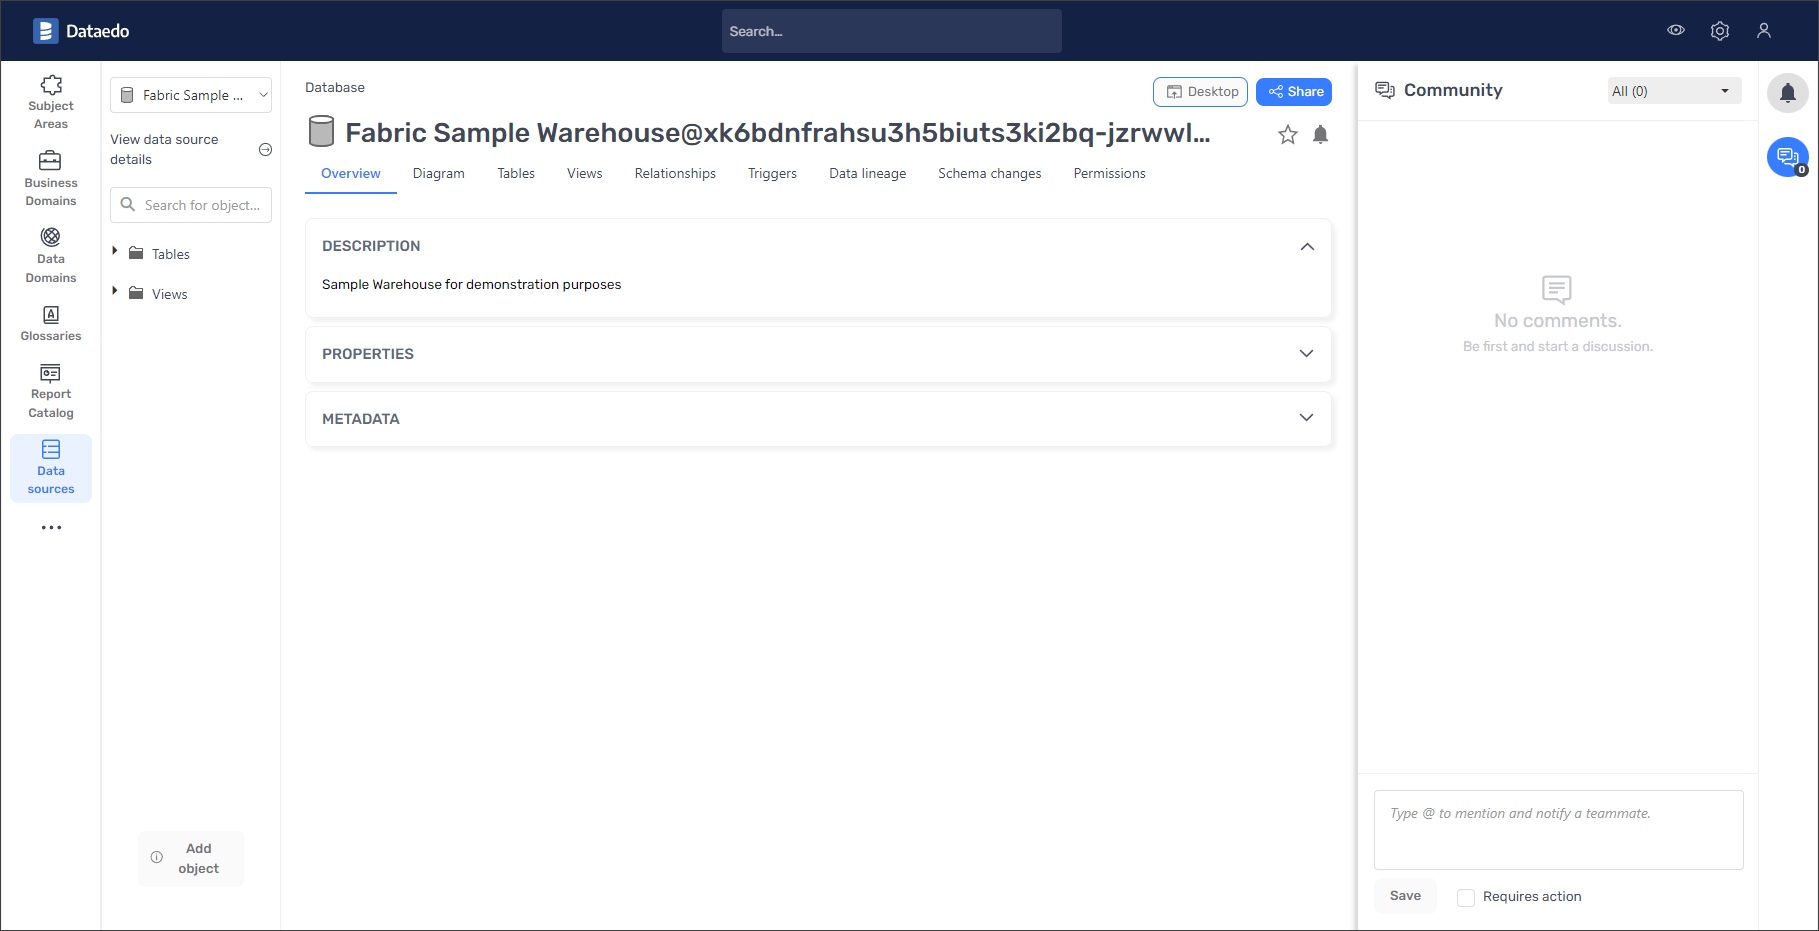Open Subject Areas in sidebar
Screen dimensions: 1819x931
51,102
